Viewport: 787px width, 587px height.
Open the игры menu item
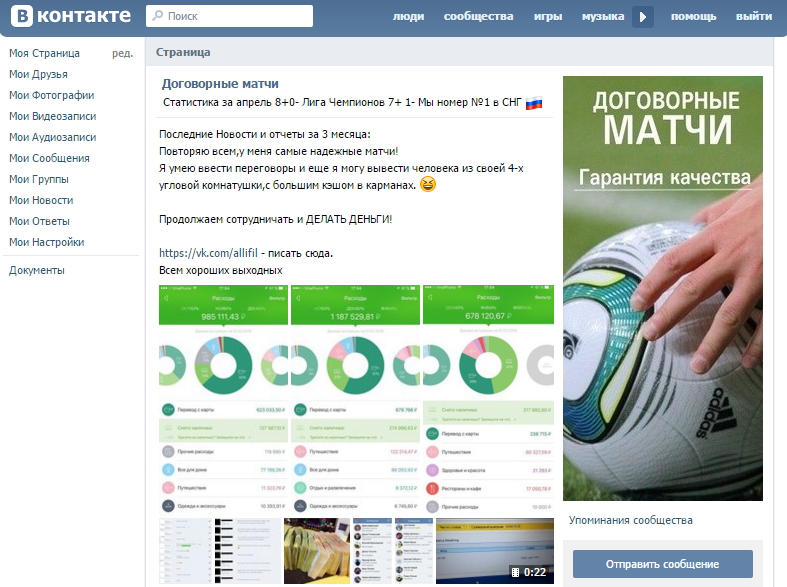[548, 16]
